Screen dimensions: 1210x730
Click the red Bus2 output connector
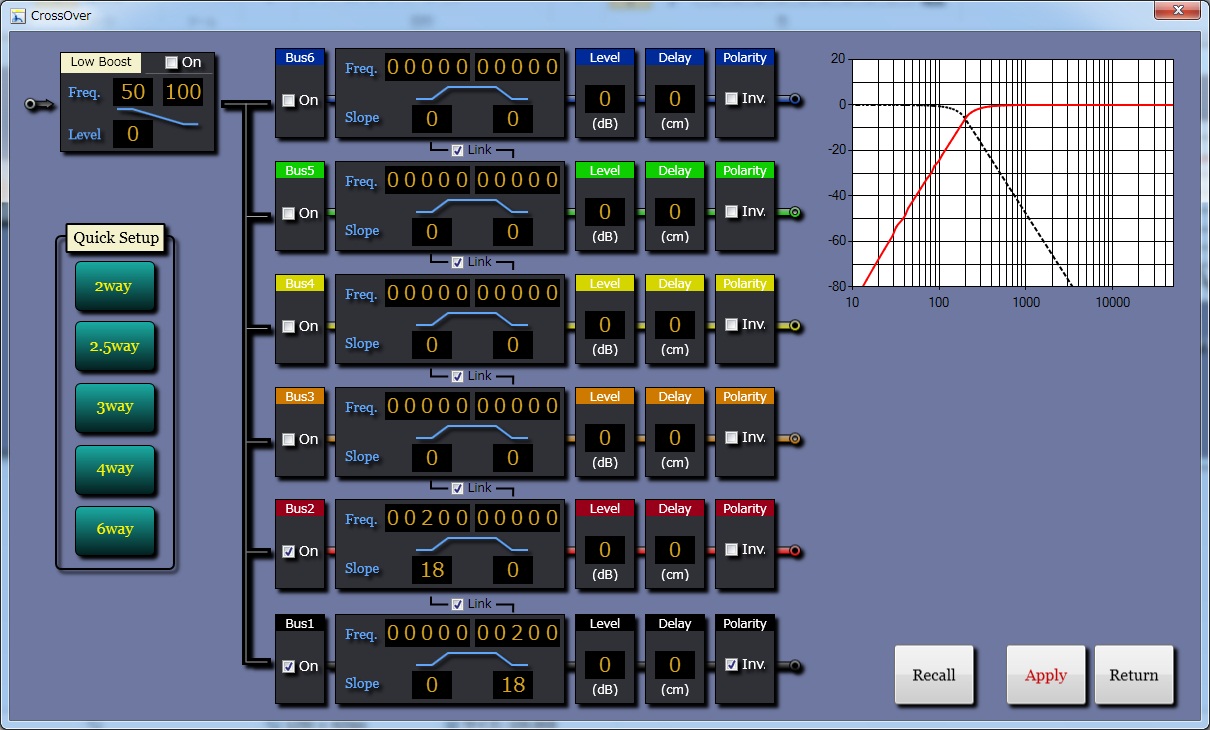point(795,551)
